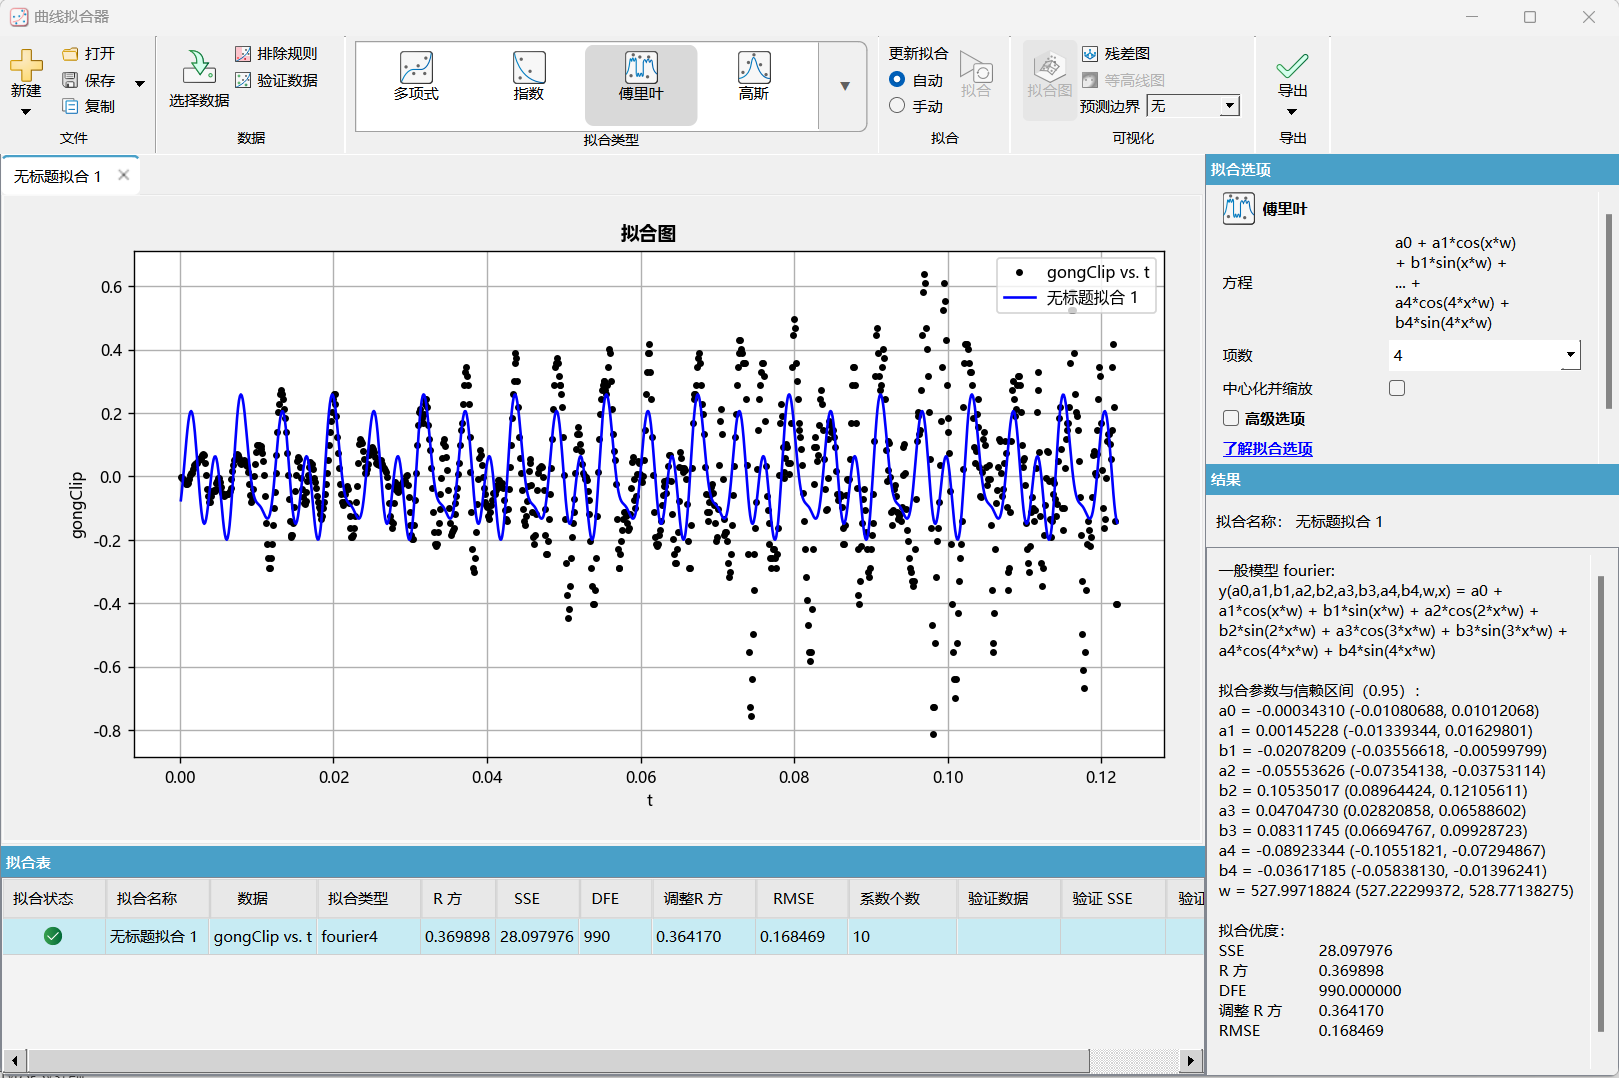Select the Manual (手动) fit update option
The height and width of the screenshot is (1078, 1619).
[897, 106]
